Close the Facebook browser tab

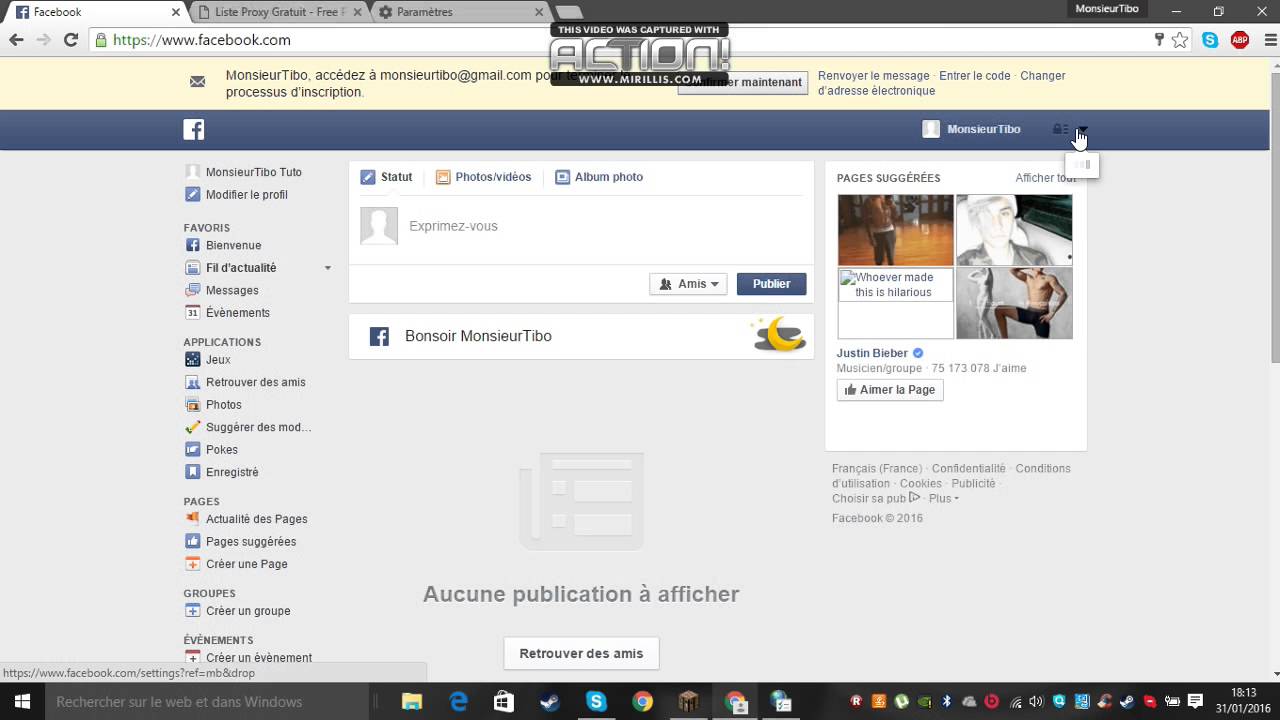point(177,12)
